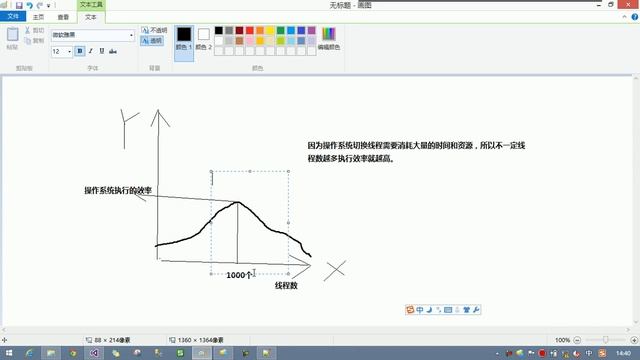Screen dimensions: 640x360
Task: Click the '1360 × 1364像素' canvas size readout
Action: [x=200, y=340]
